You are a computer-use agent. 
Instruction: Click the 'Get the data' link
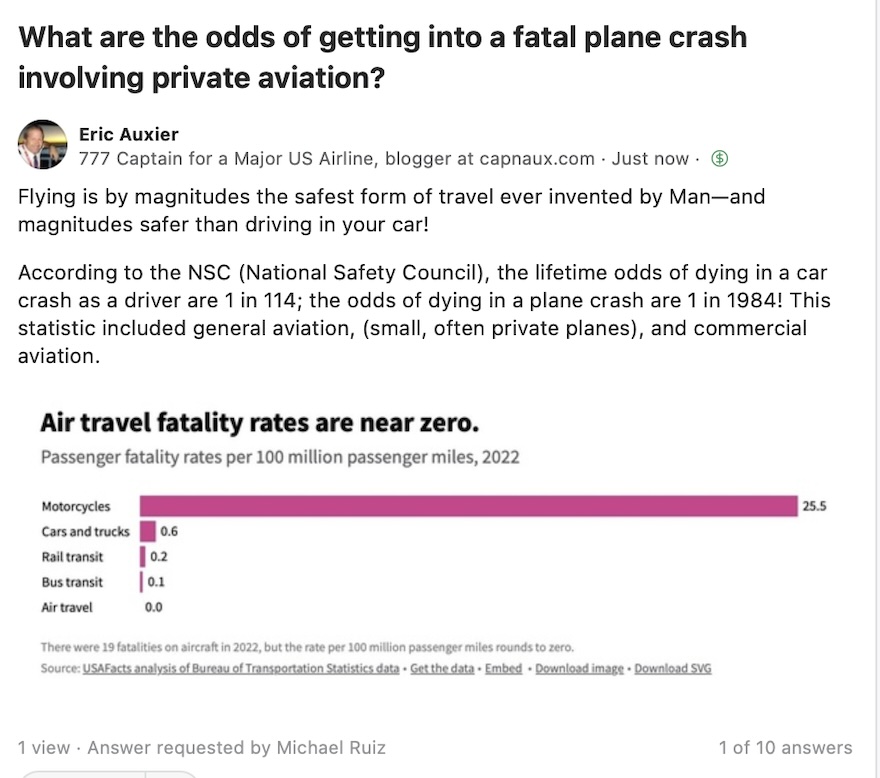point(442,669)
